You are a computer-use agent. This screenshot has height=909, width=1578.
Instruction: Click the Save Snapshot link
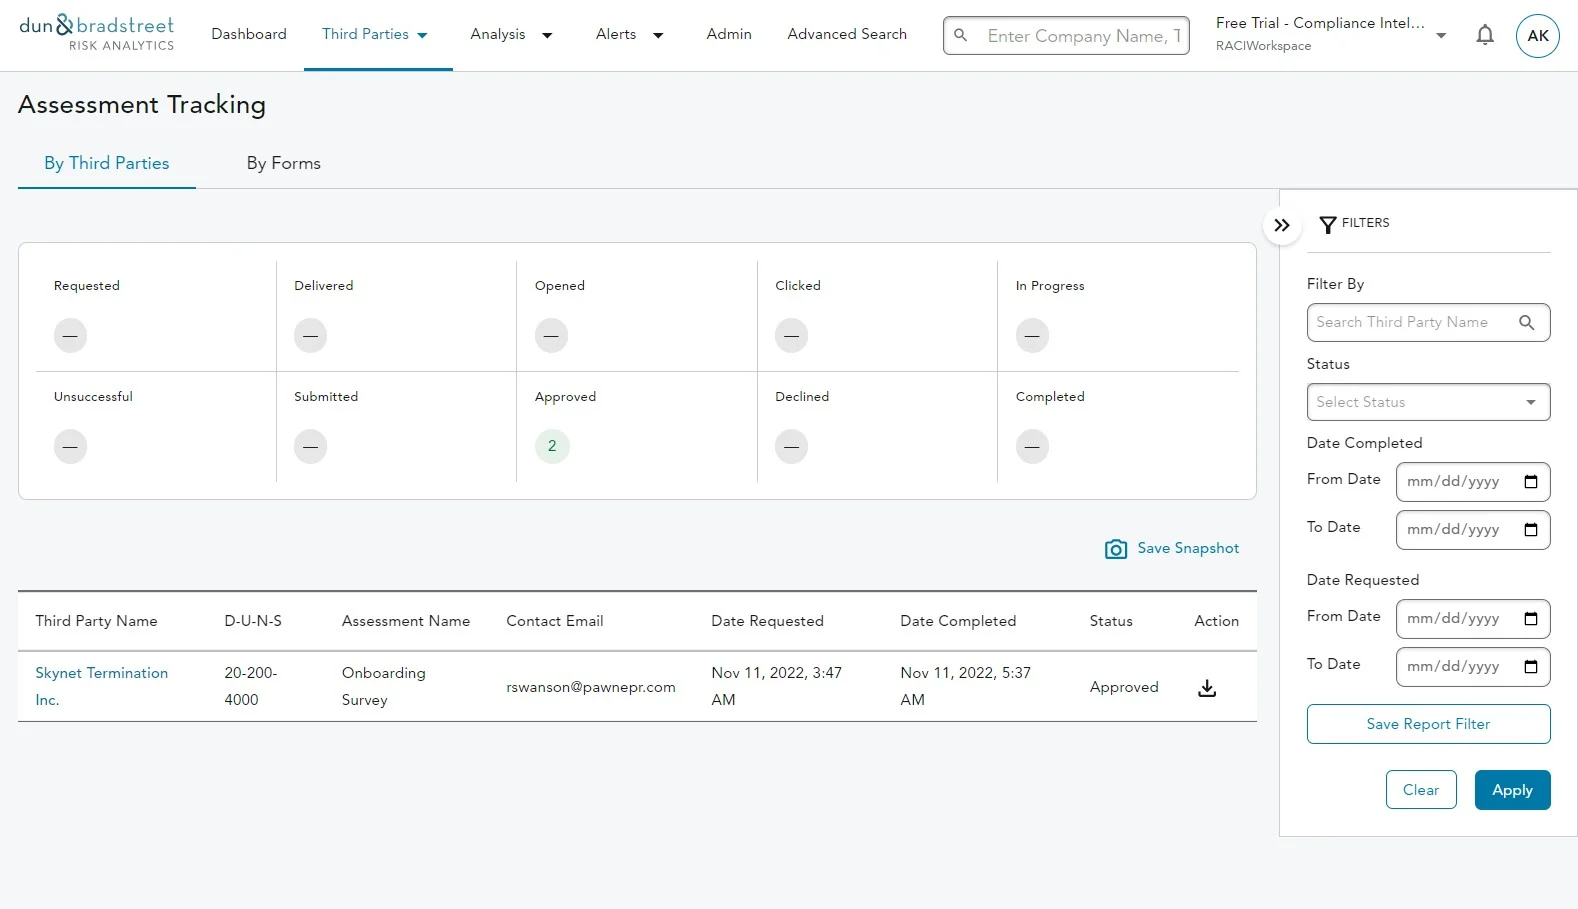(x=1188, y=548)
